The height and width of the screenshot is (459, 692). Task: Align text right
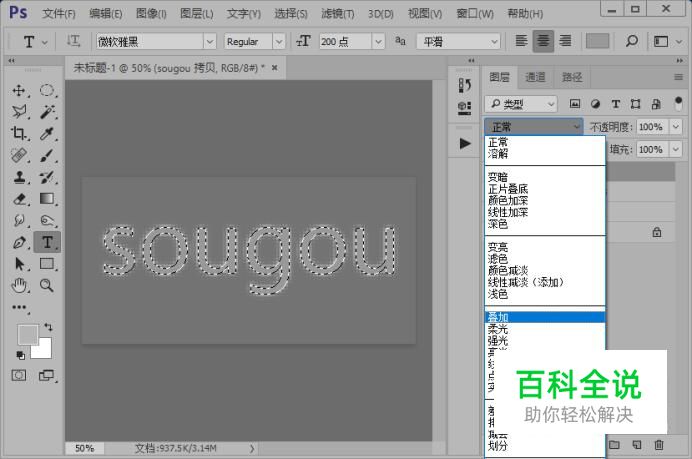[x=565, y=41]
